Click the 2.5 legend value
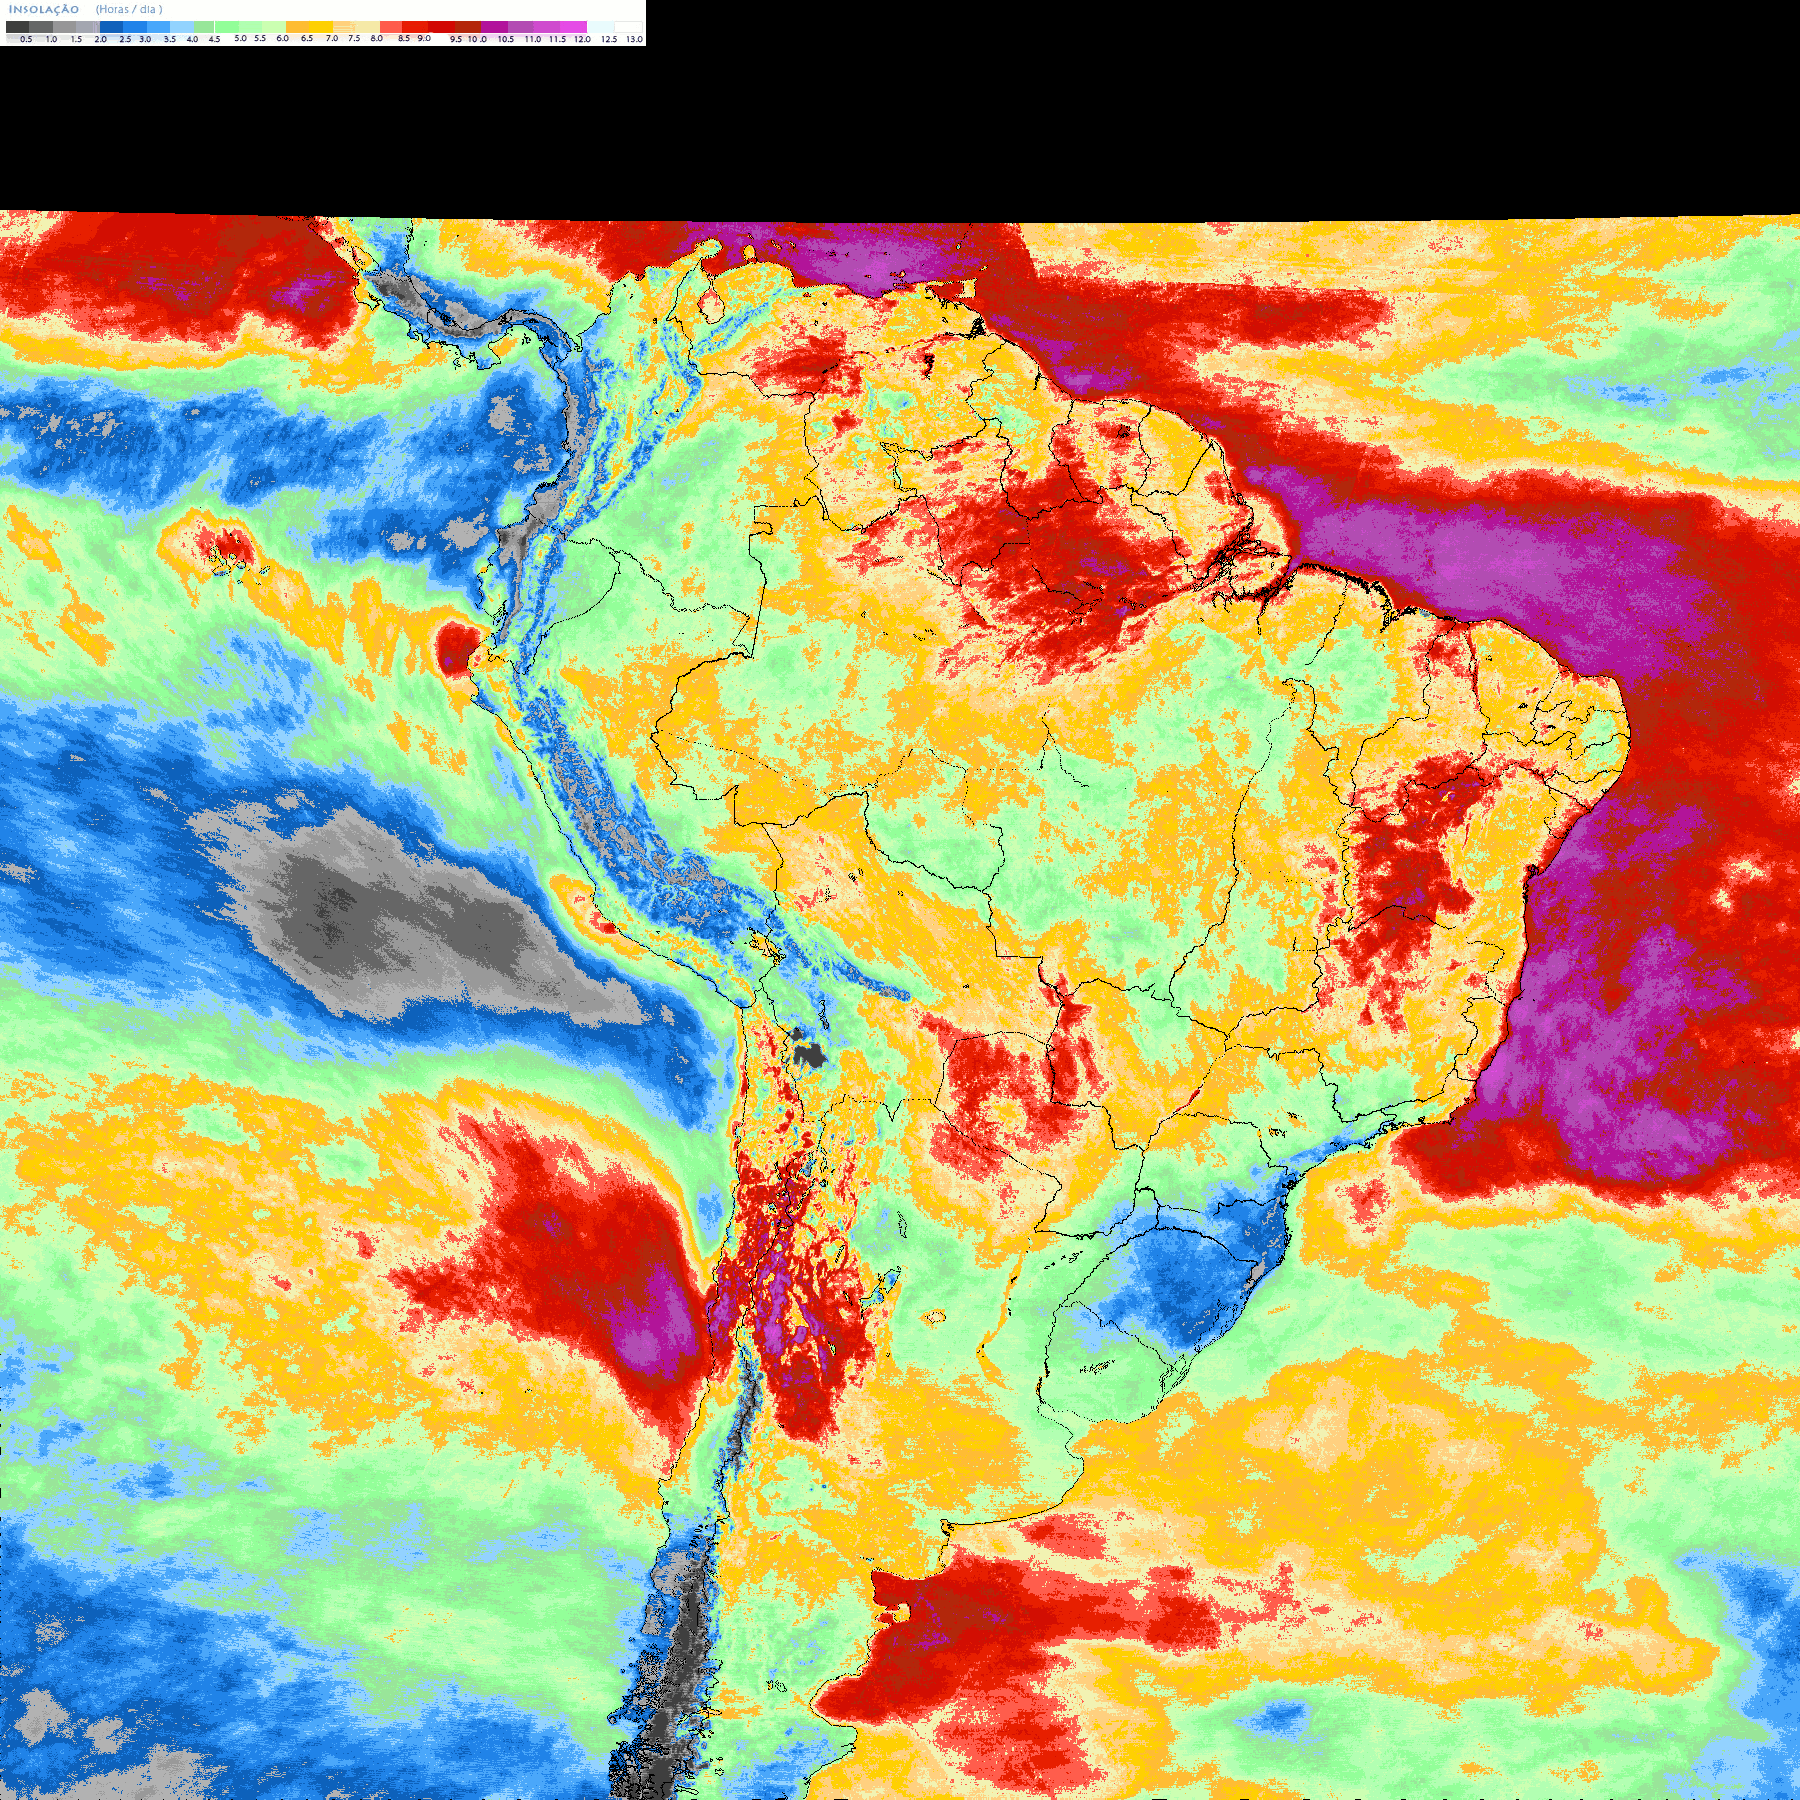The width and height of the screenshot is (1800, 1800). 125,39
